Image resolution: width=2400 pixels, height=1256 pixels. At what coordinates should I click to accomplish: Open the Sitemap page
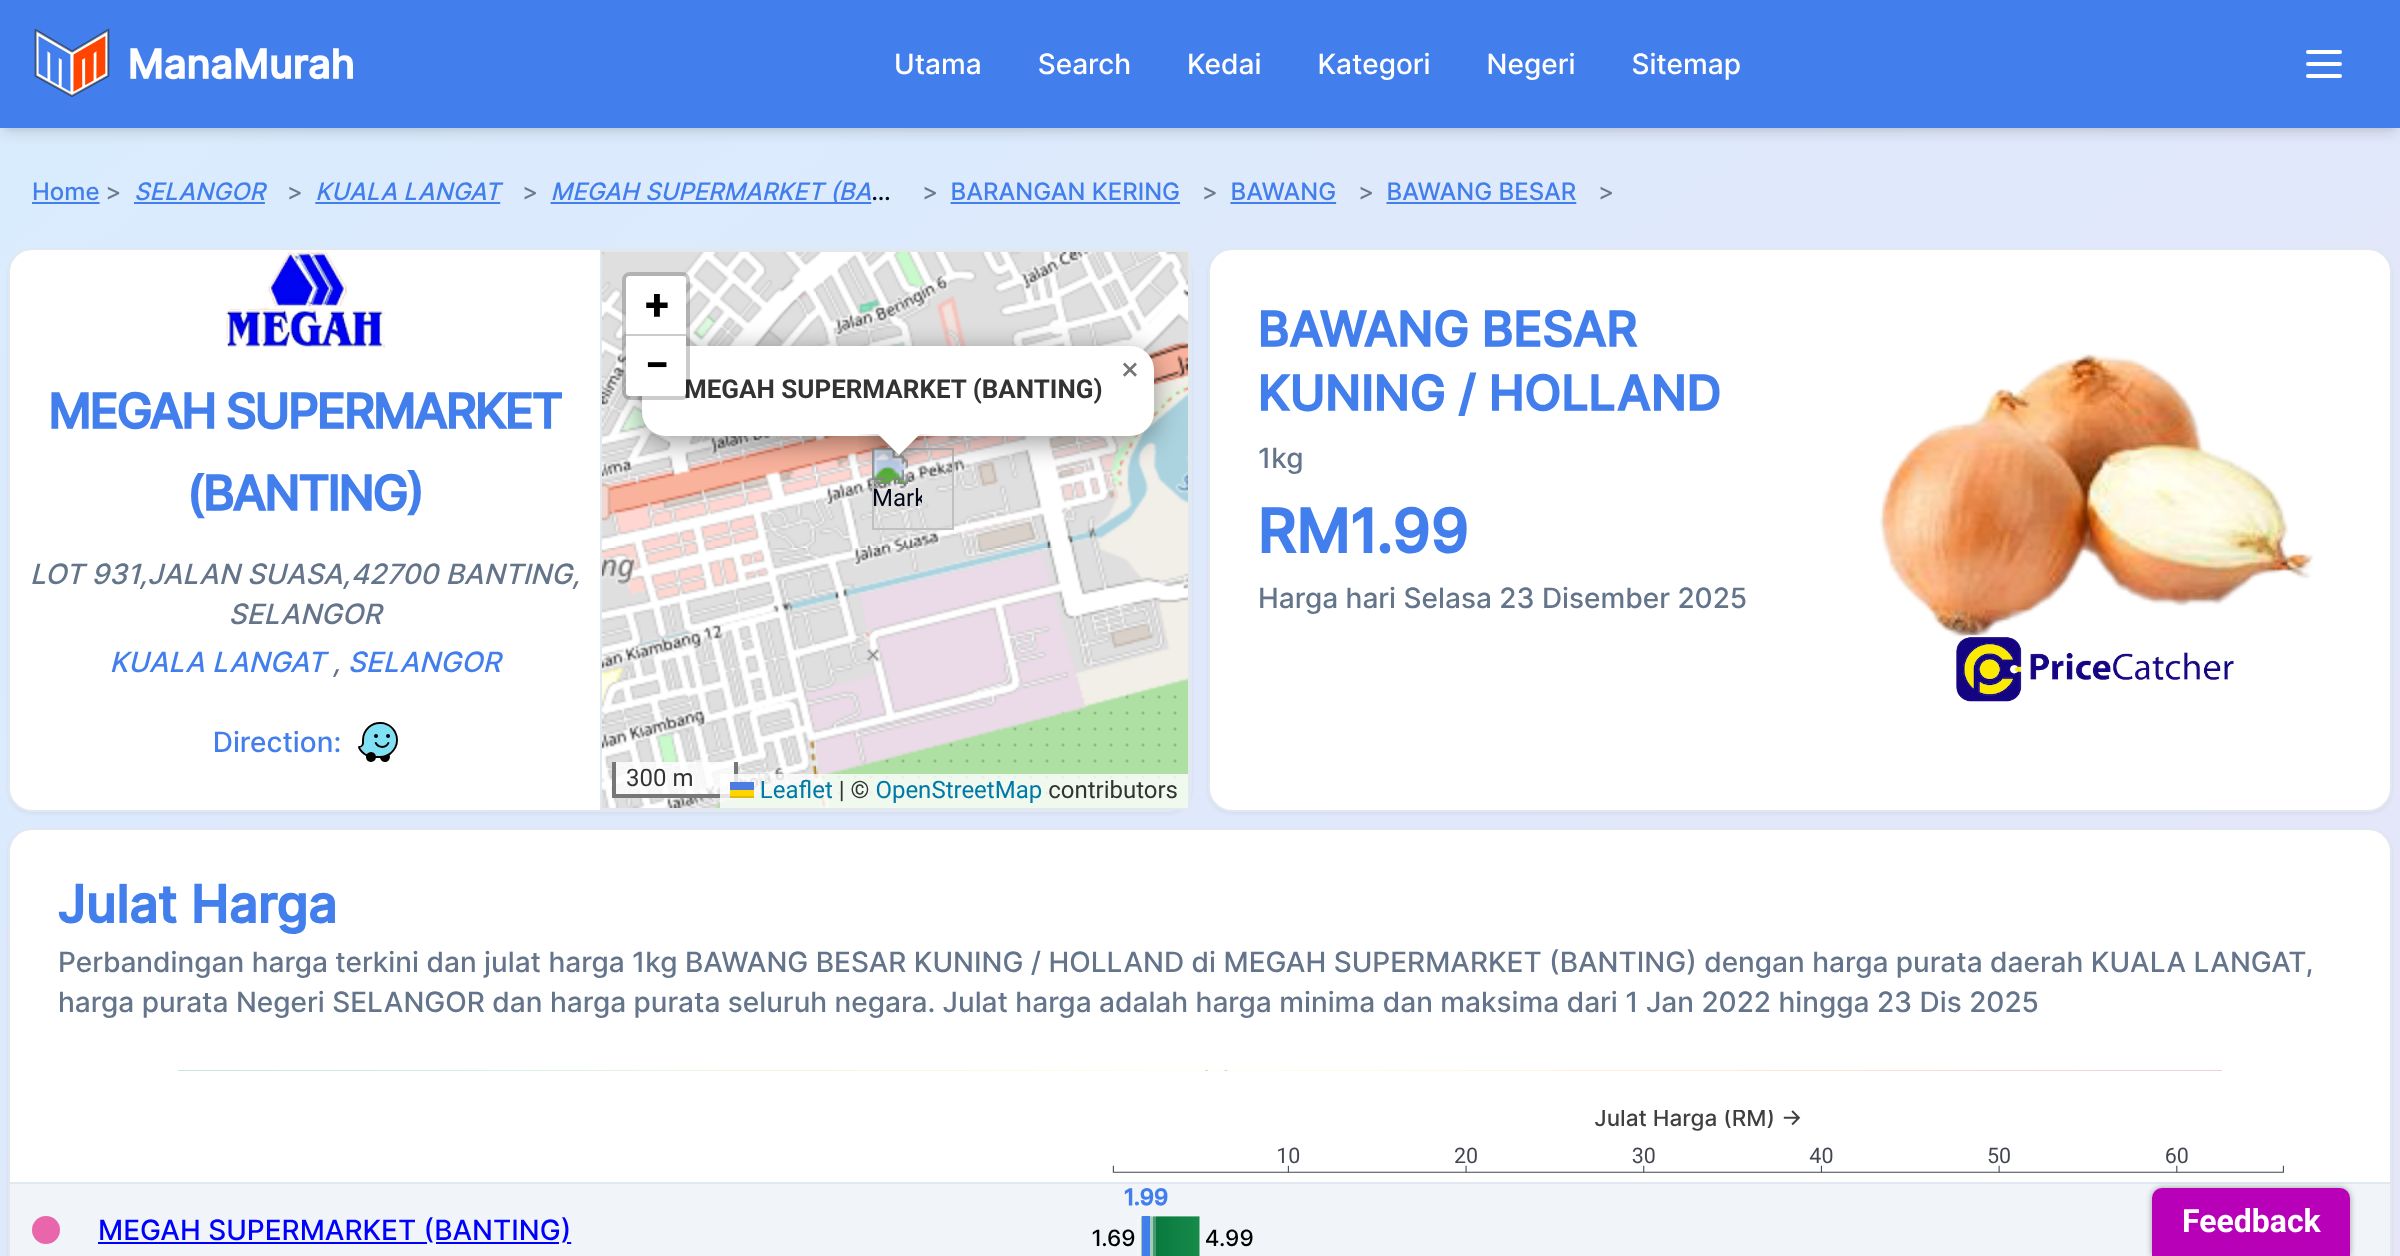[x=1685, y=64]
